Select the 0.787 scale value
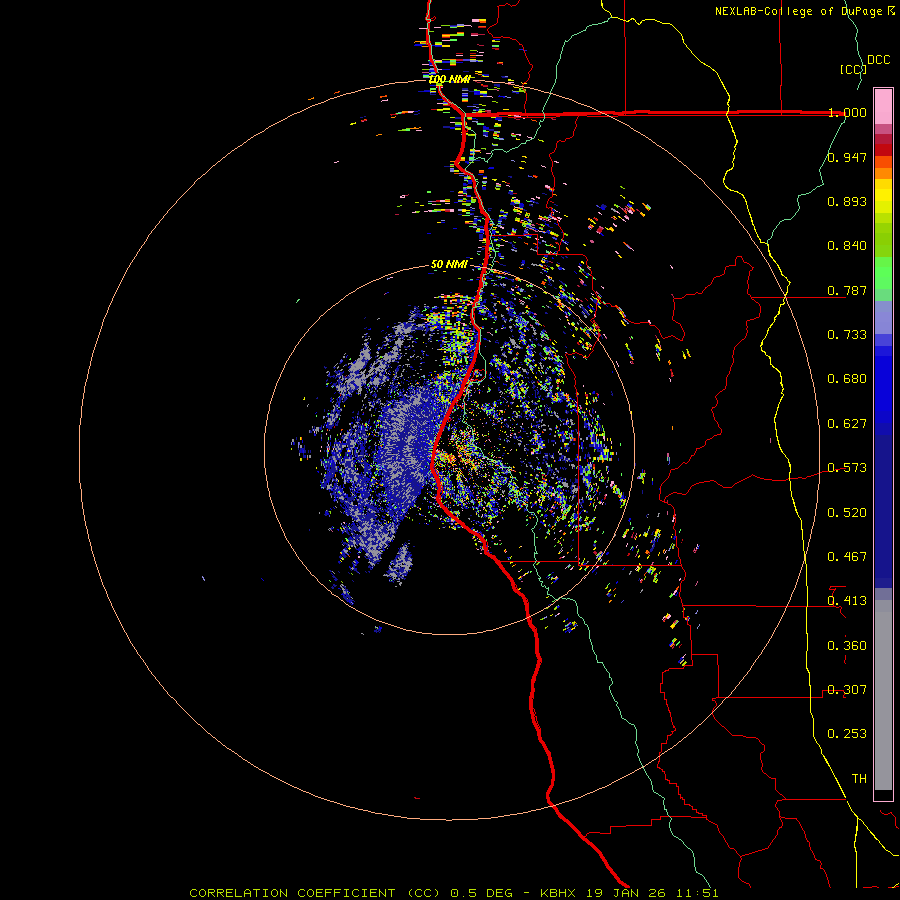 (847, 290)
